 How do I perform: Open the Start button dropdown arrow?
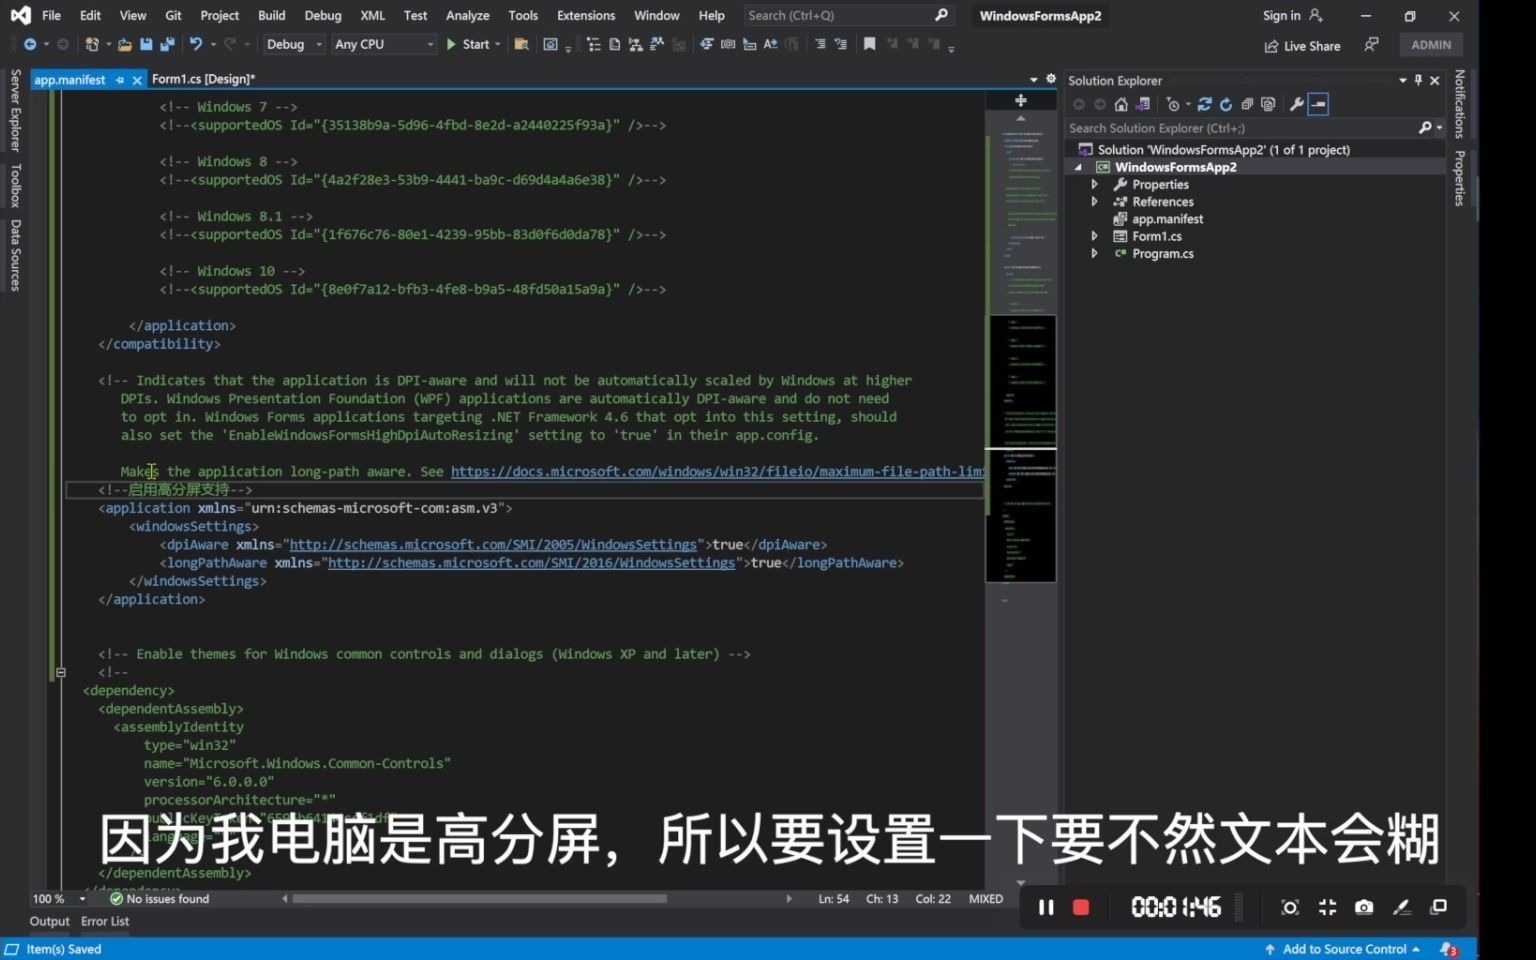497,44
